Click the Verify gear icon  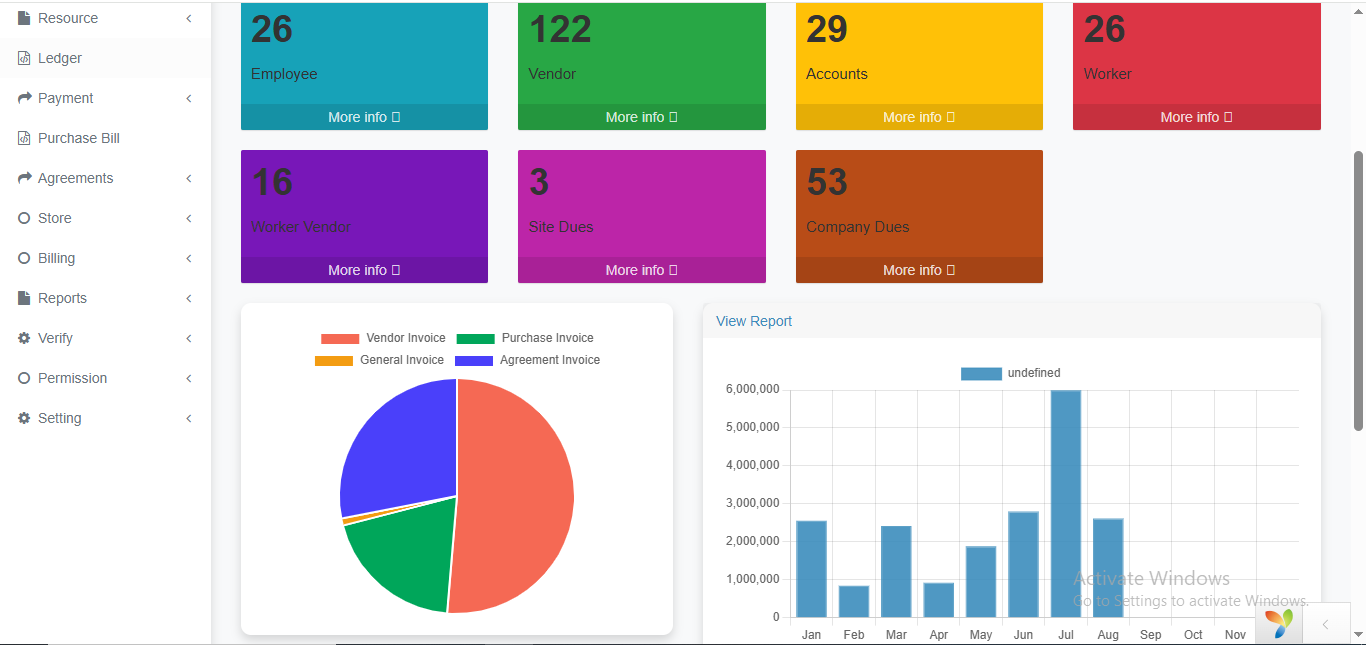25,338
